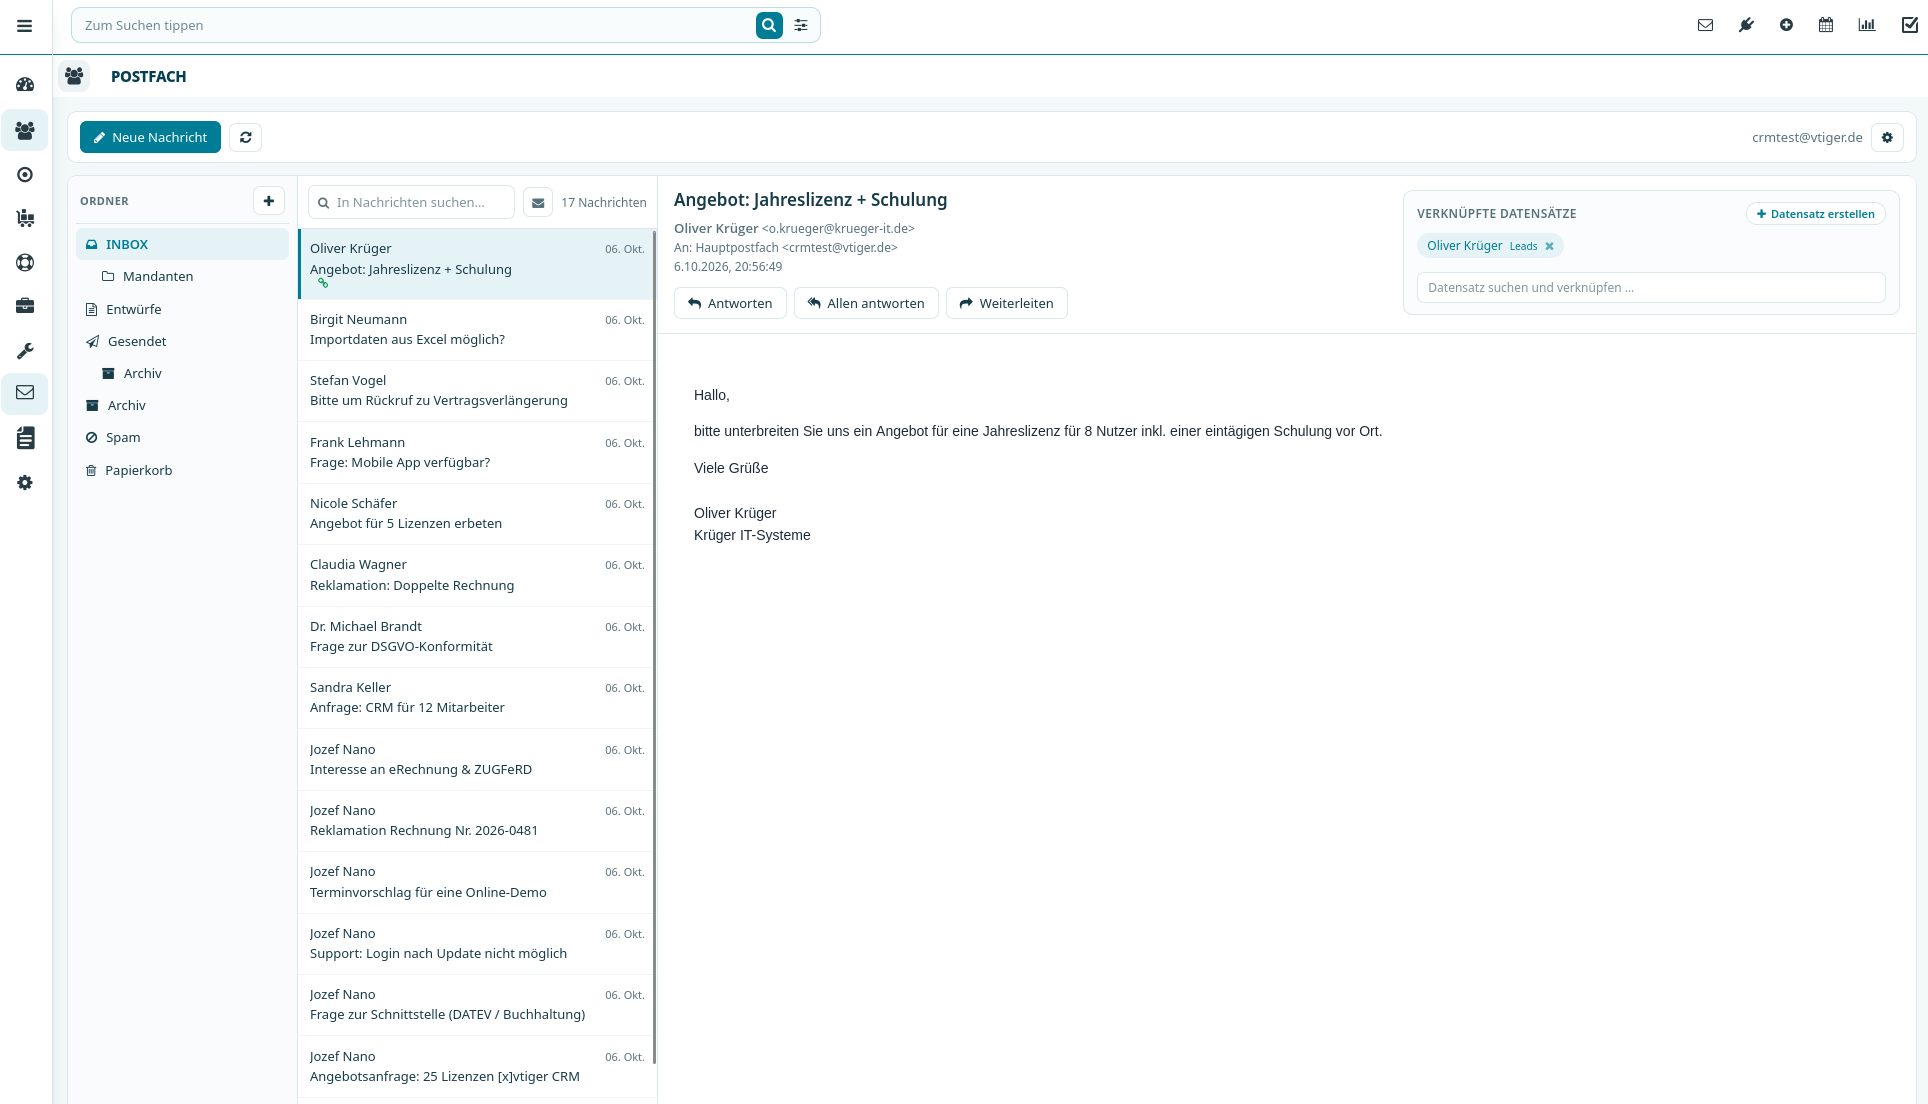Open the Spam folder
The image size is (1928, 1104).
[x=182, y=437]
